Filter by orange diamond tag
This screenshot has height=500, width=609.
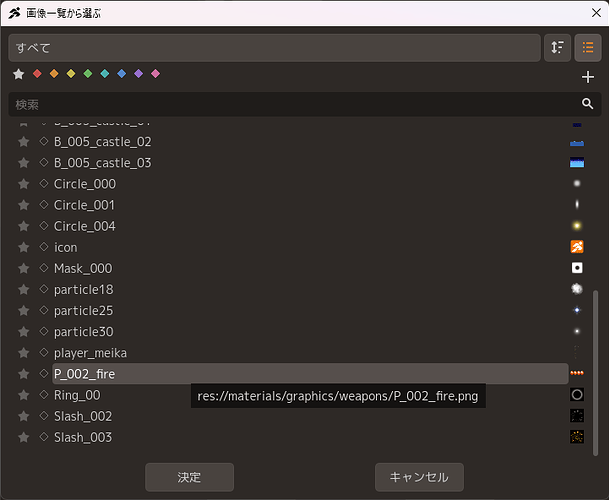(x=54, y=73)
